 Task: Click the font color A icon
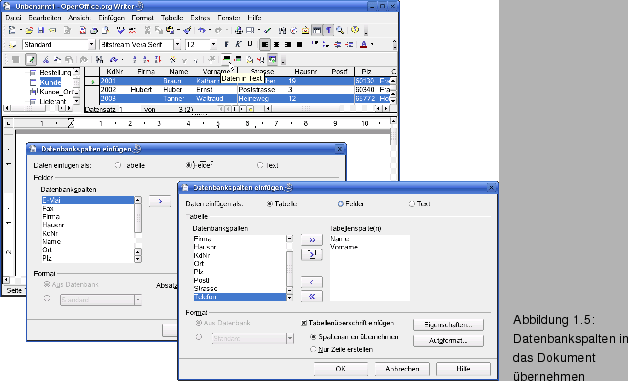(364, 44)
